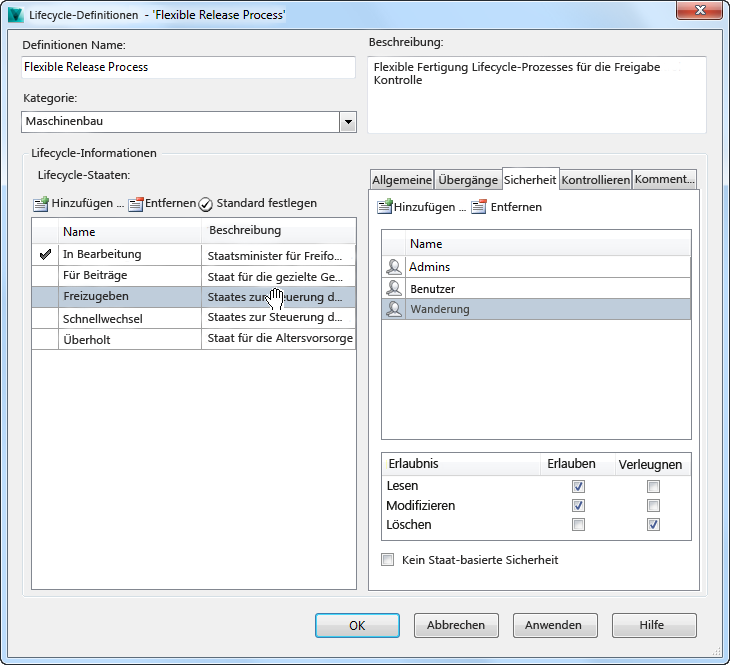730x665 pixels.
Task: Enable Erlauben for Lesen permission
Action: [x=578, y=486]
